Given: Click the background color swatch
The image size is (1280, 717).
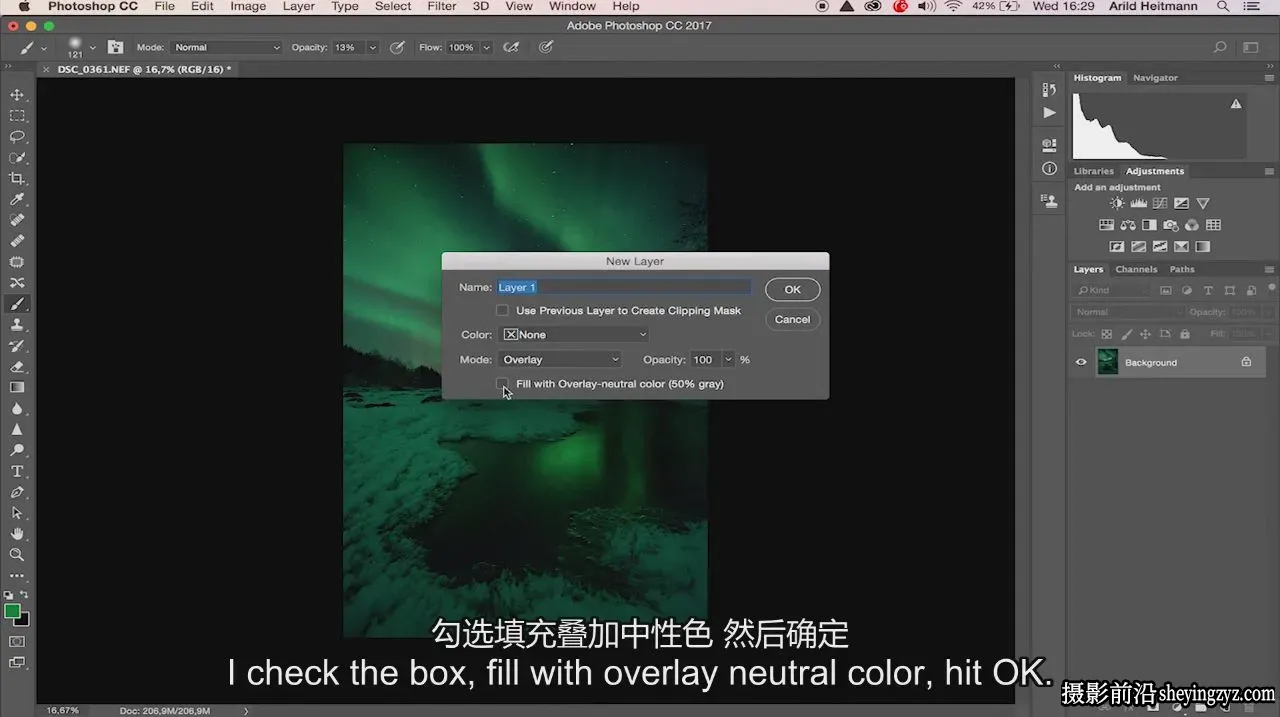Looking at the screenshot, I should [23, 620].
